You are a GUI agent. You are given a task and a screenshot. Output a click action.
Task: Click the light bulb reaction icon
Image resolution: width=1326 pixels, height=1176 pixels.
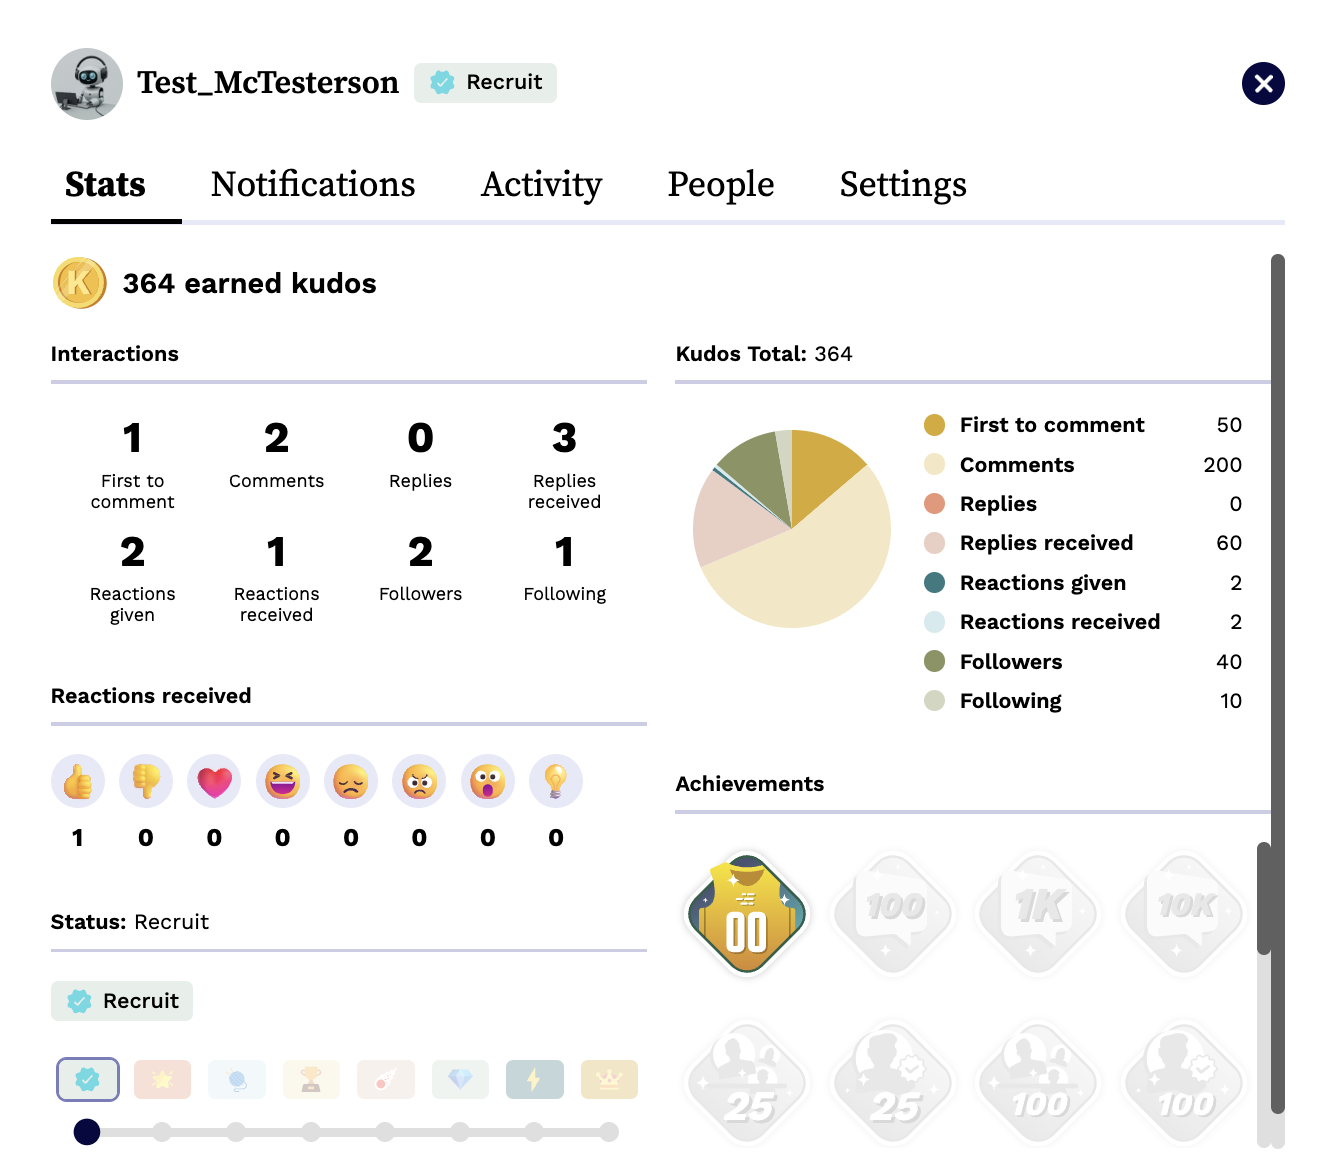[556, 781]
